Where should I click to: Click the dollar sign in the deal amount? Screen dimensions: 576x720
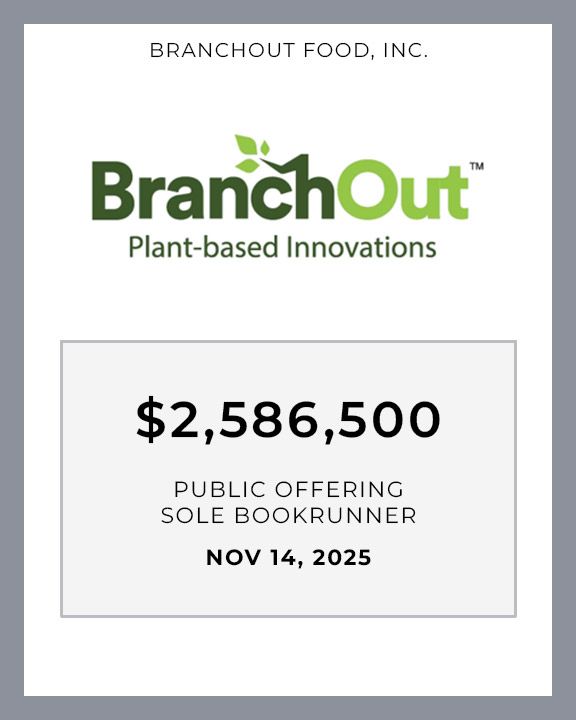[150, 420]
